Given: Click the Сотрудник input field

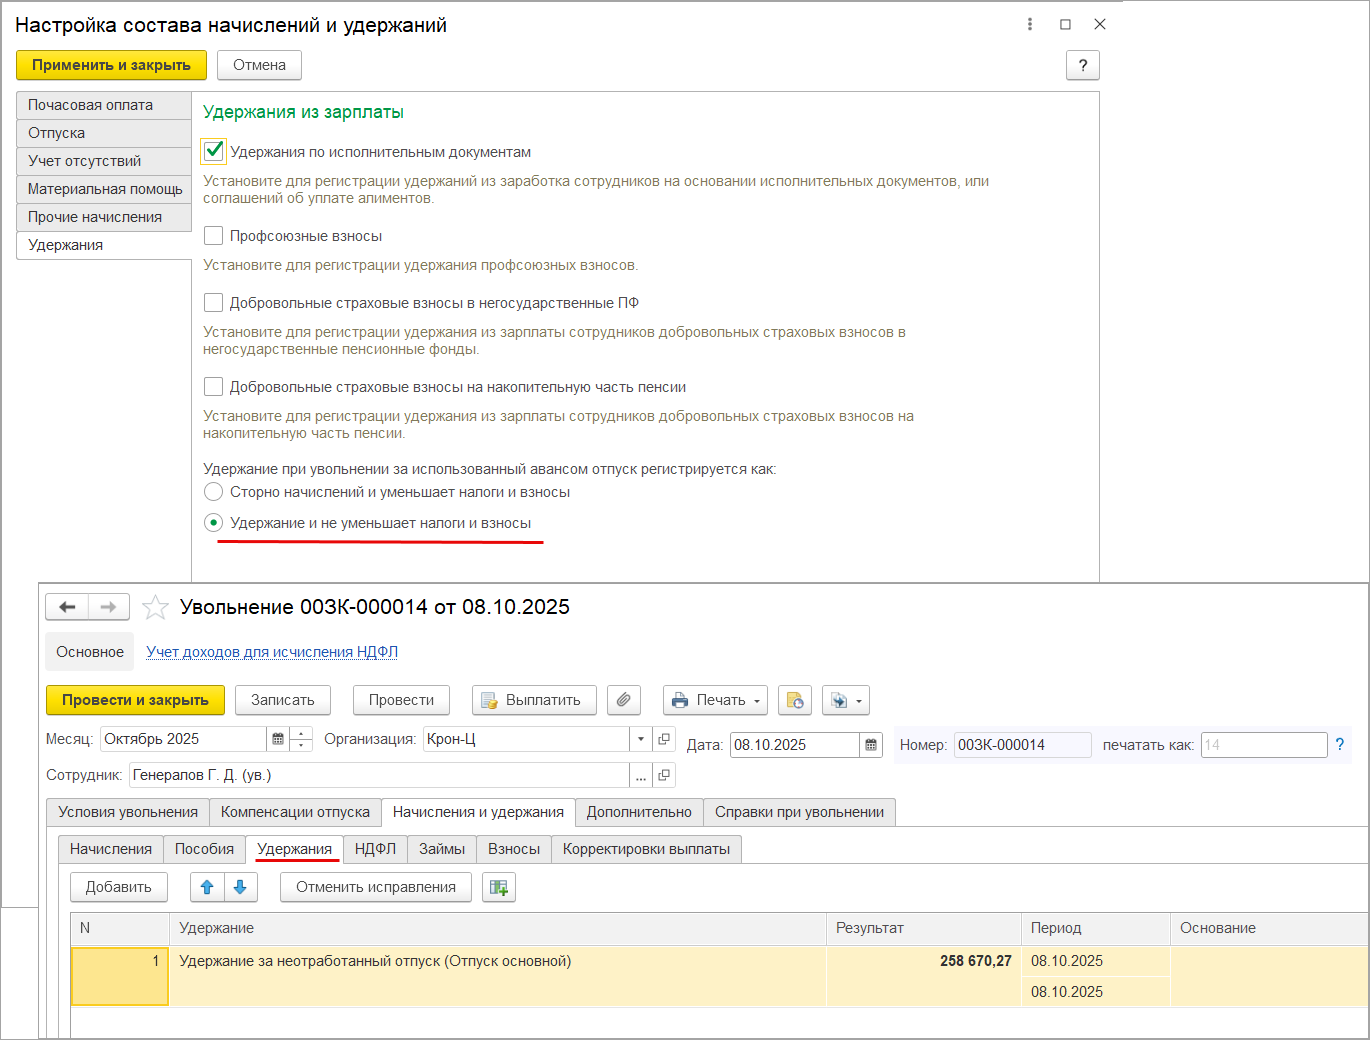Looking at the screenshot, I should pyautogui.click(x=378, y=775).
